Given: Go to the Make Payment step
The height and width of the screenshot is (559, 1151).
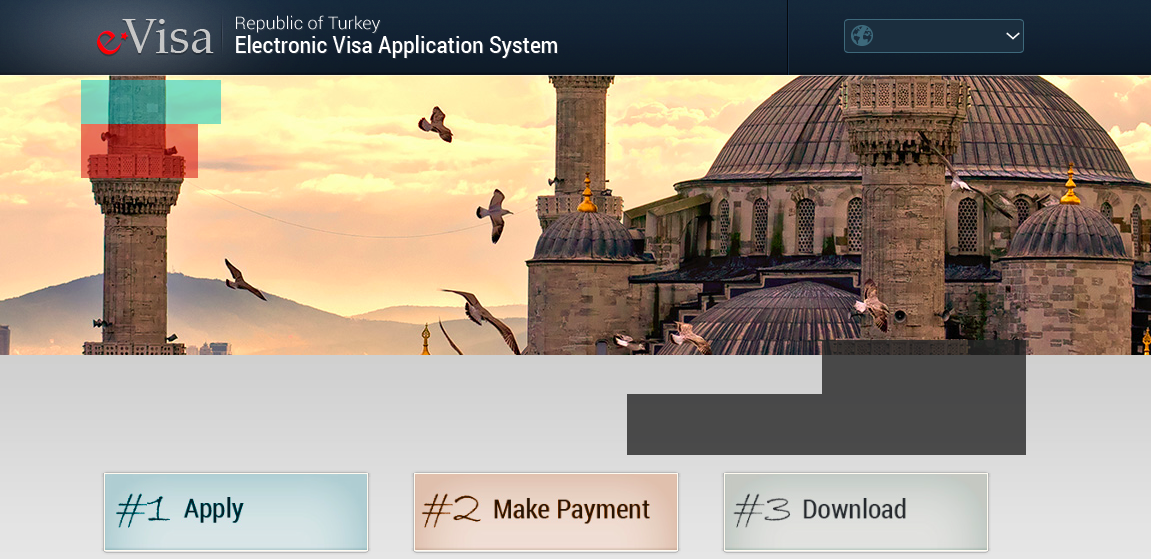Looking at the screenshot, I should [x=545, y=511].
